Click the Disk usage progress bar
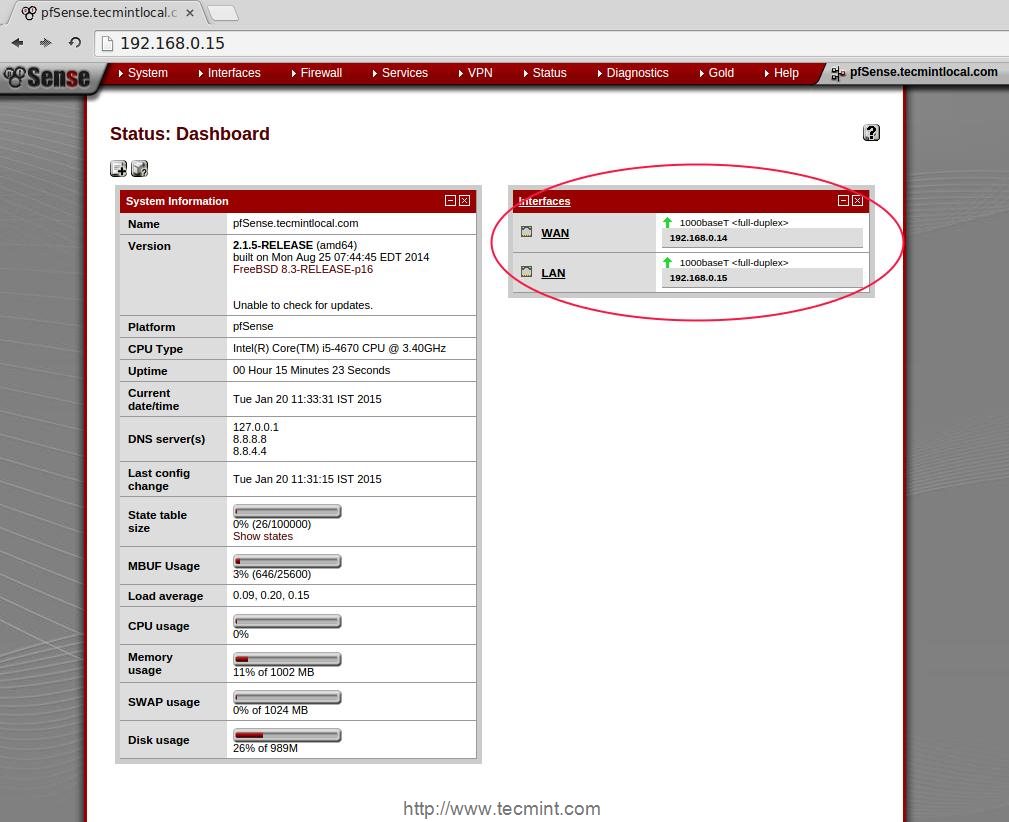 (287, 735)
